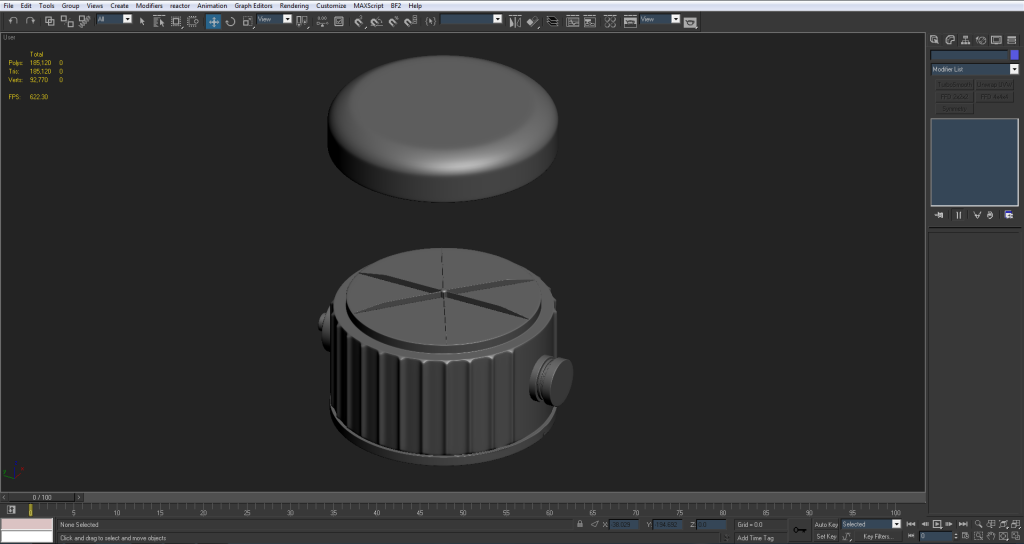Click the object color swatch
This screenshot has width=1024, height=544.
pos(1014,55)
